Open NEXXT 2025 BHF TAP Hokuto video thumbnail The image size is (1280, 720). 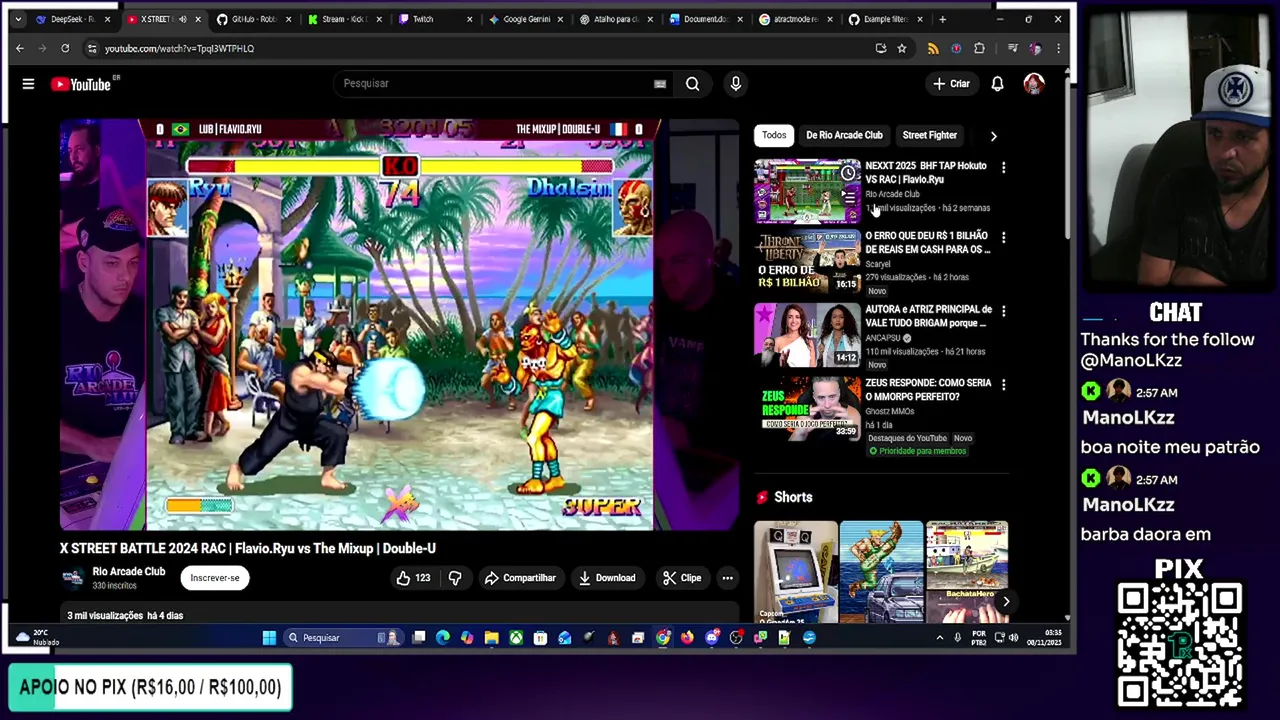click(807, 191)
